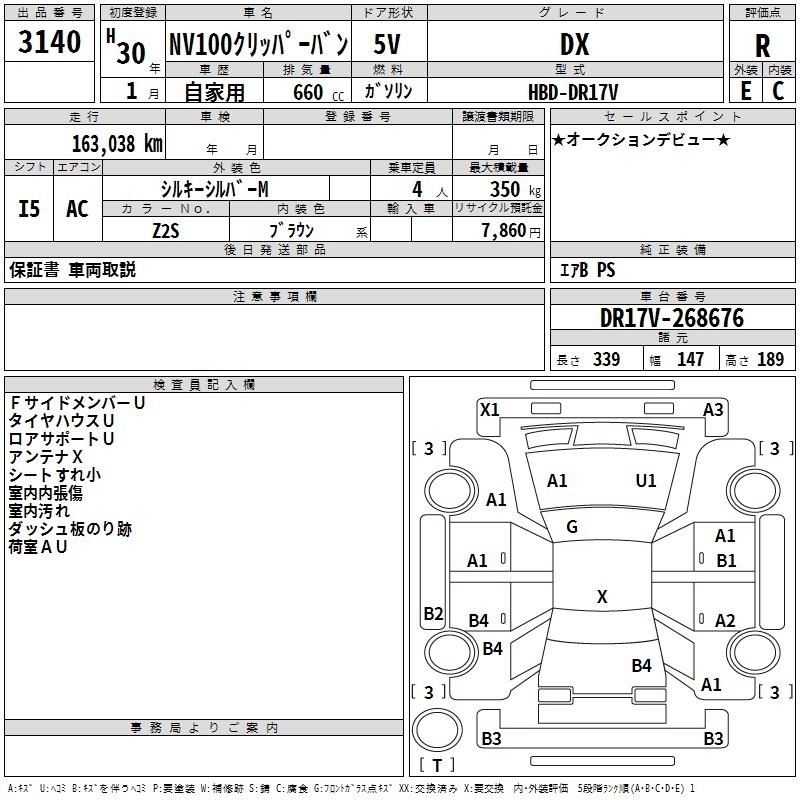
Task: Select the "登録番号" header
Action: point(358,116)
